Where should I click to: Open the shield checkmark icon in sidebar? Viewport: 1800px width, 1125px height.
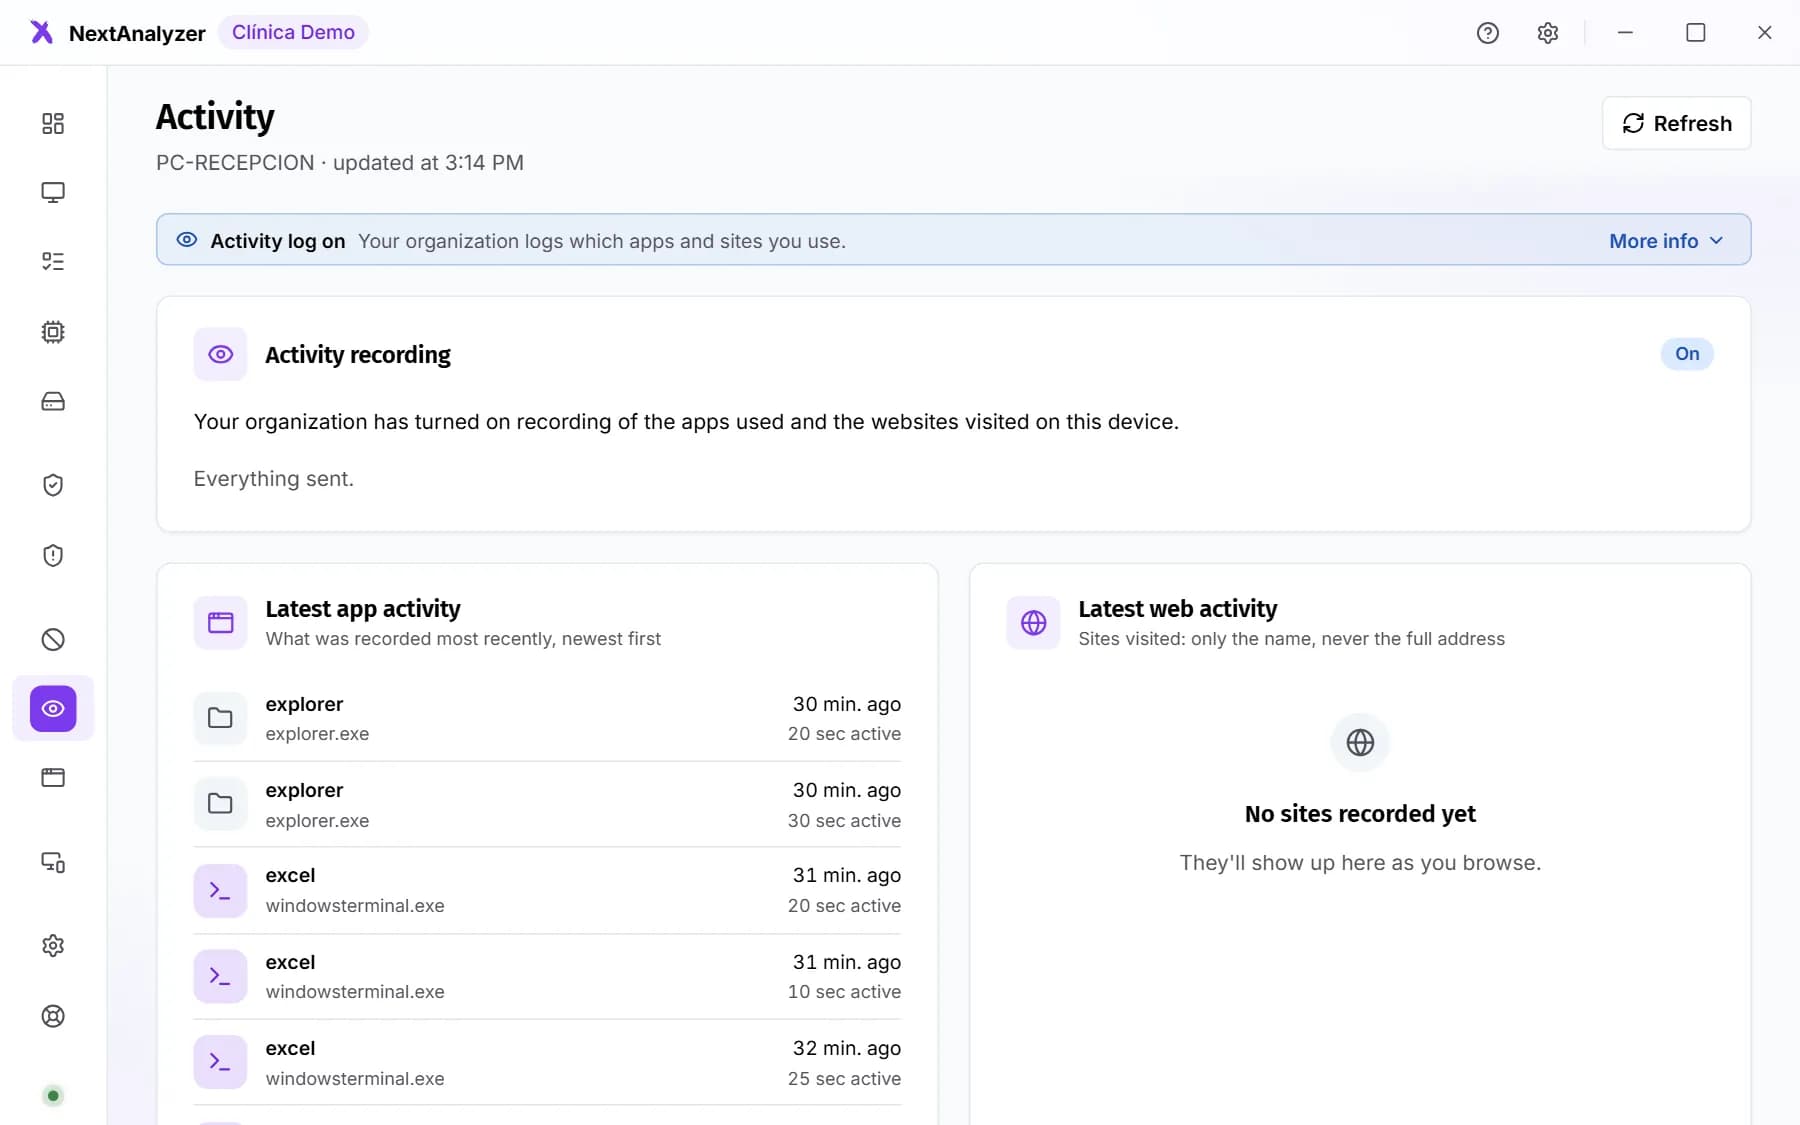point(53,485)
